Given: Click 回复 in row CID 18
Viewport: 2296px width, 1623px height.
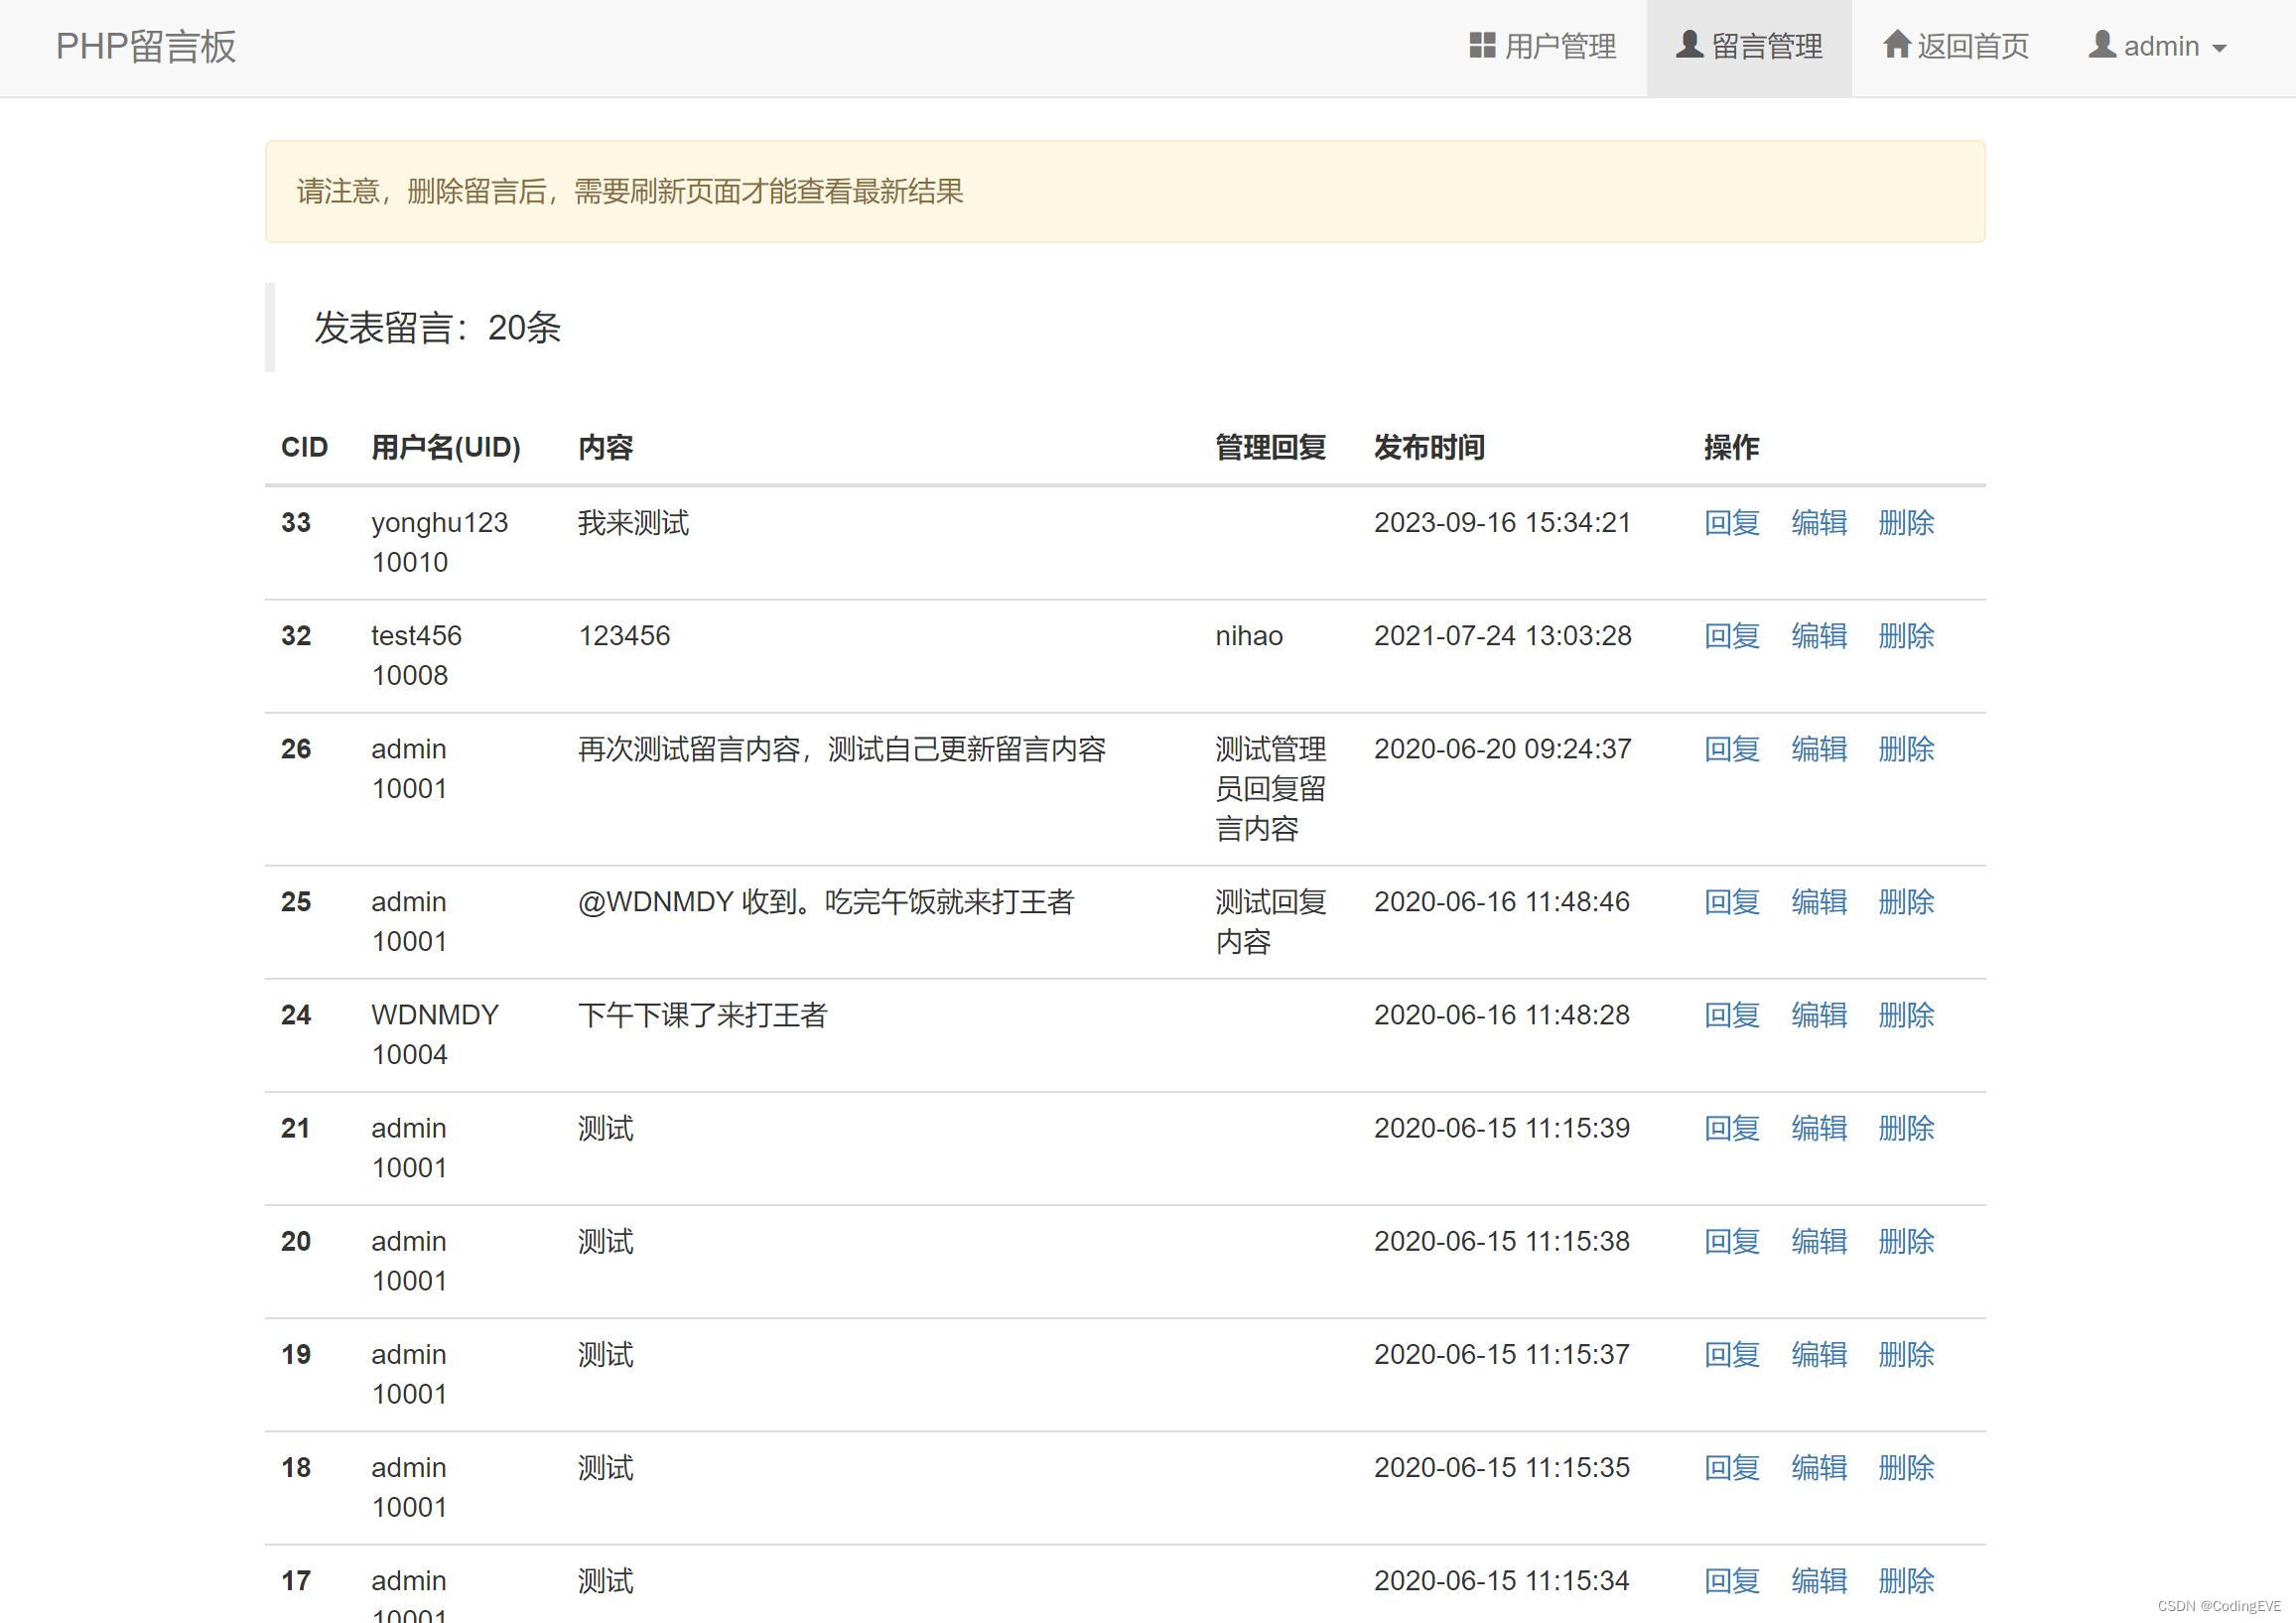Looking at the screenshot, I should (x=1732, y=1466).
